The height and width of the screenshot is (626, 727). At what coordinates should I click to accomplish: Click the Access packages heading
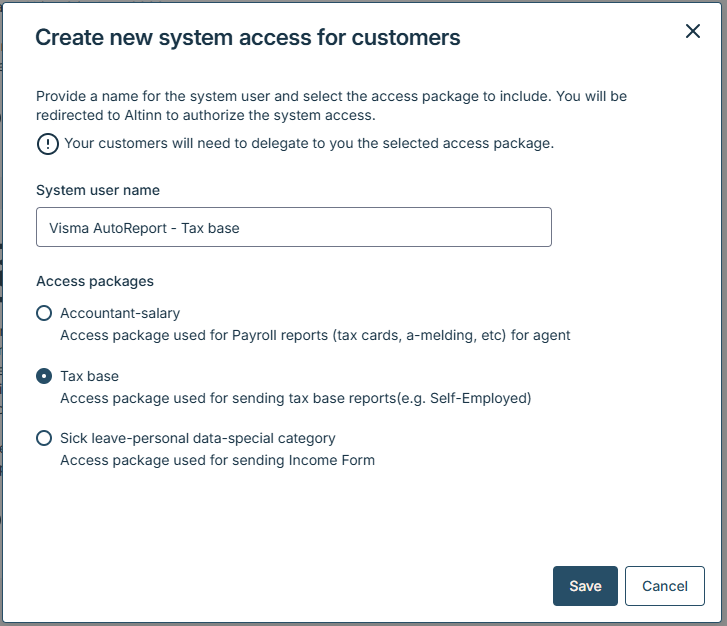(94, 281)
